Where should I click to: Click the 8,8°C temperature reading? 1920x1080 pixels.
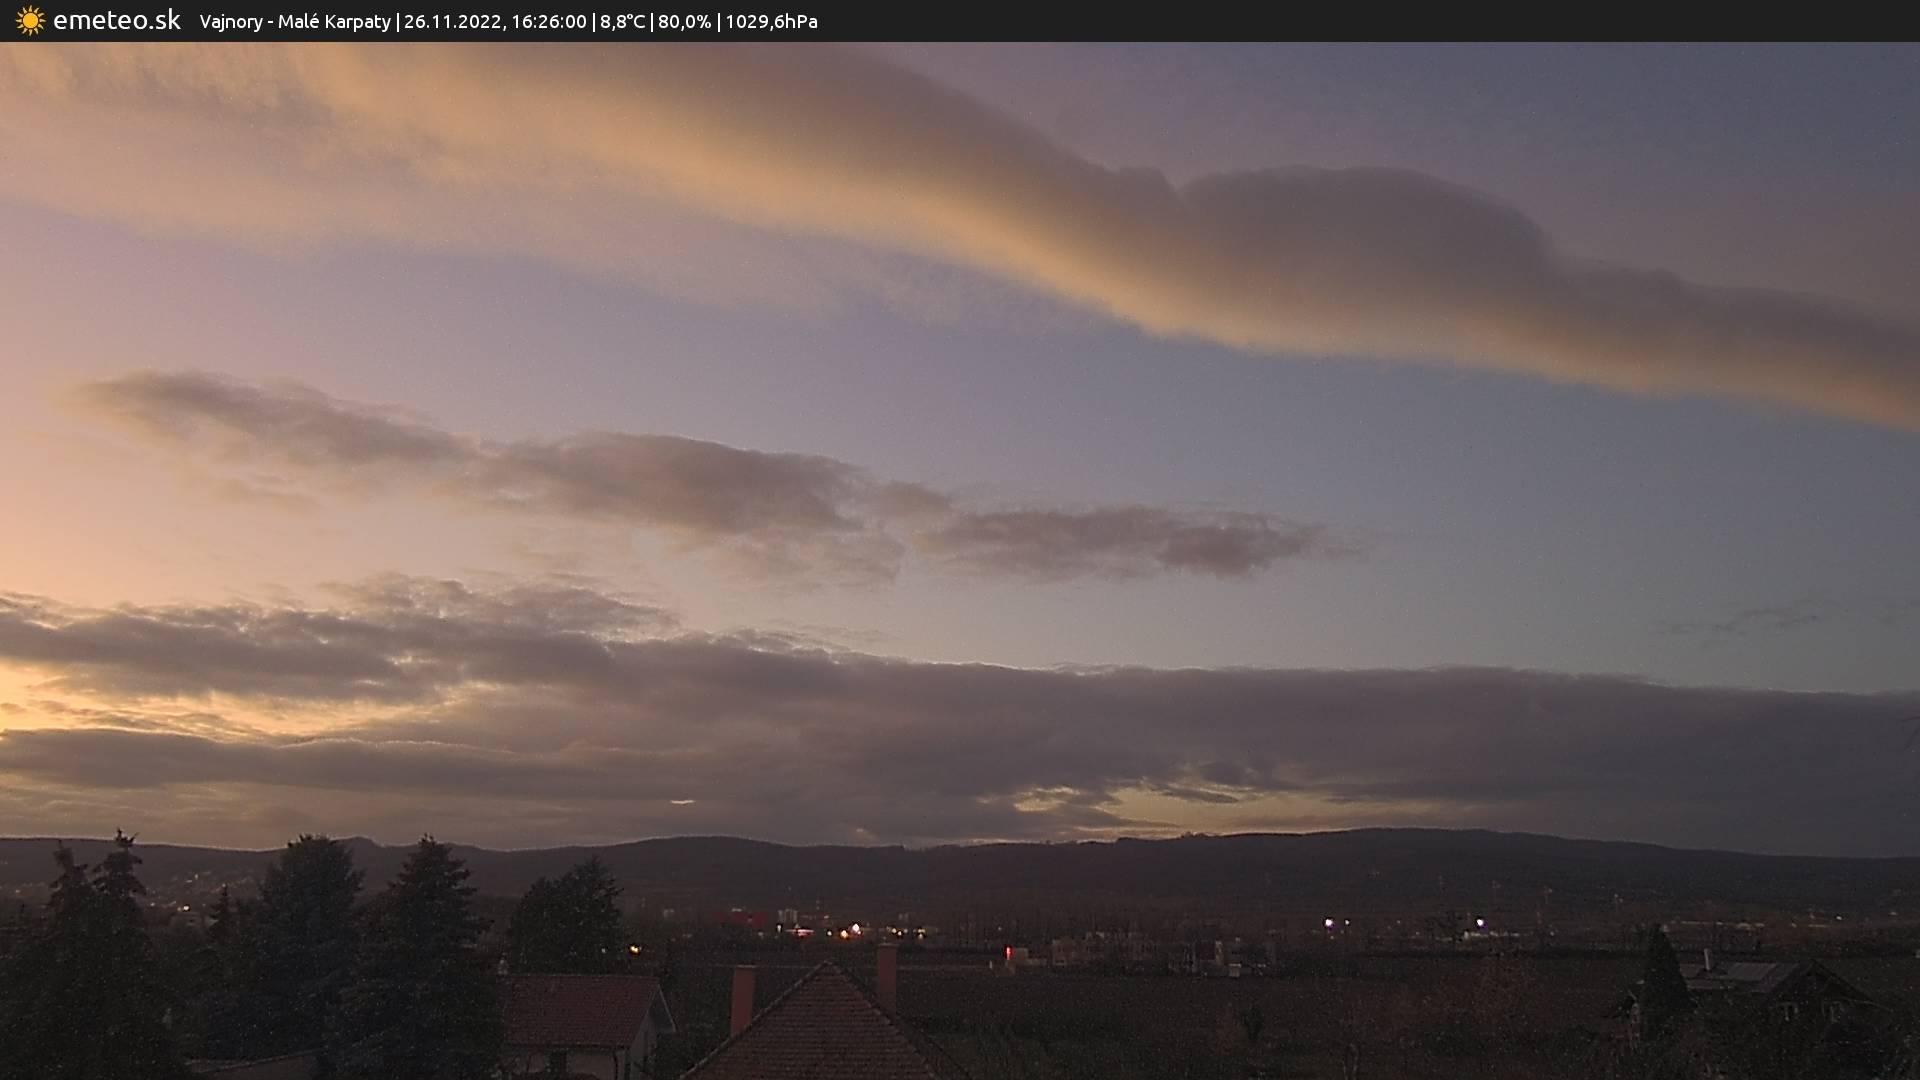622,22
